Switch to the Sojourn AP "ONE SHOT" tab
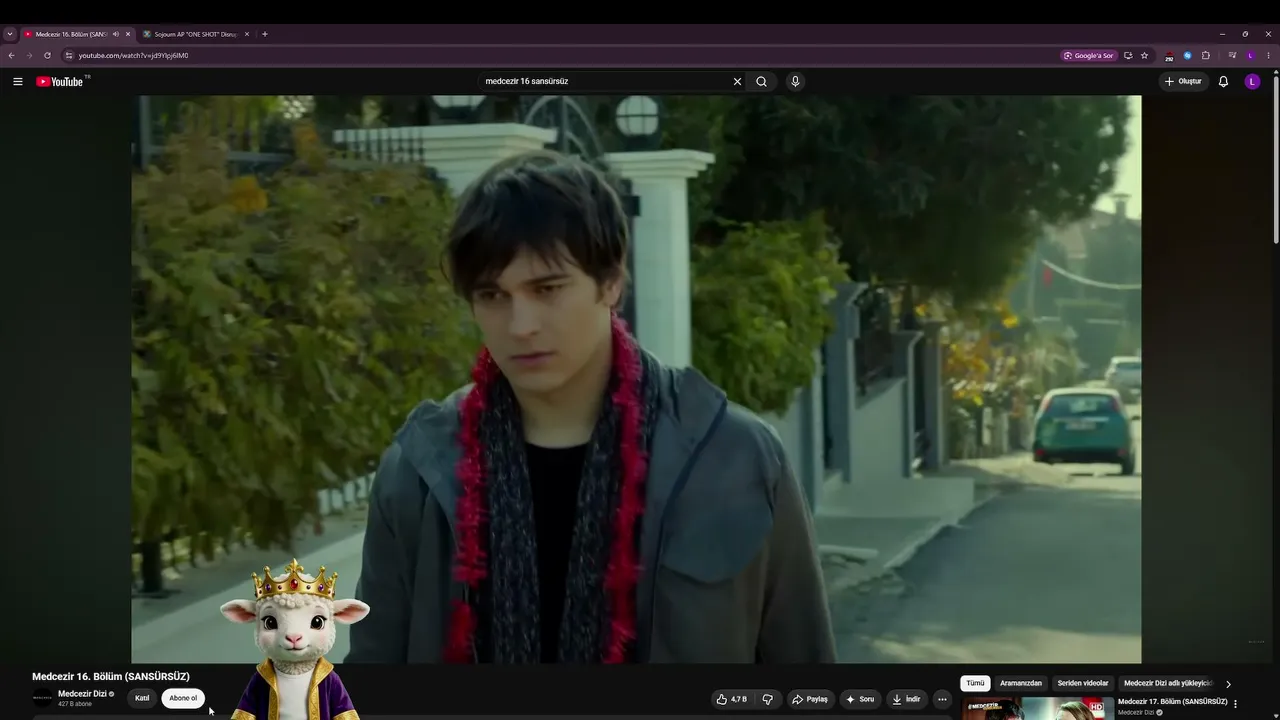Image resolution: width=1280 pixels, height=720 pixels. pos(195,34)
